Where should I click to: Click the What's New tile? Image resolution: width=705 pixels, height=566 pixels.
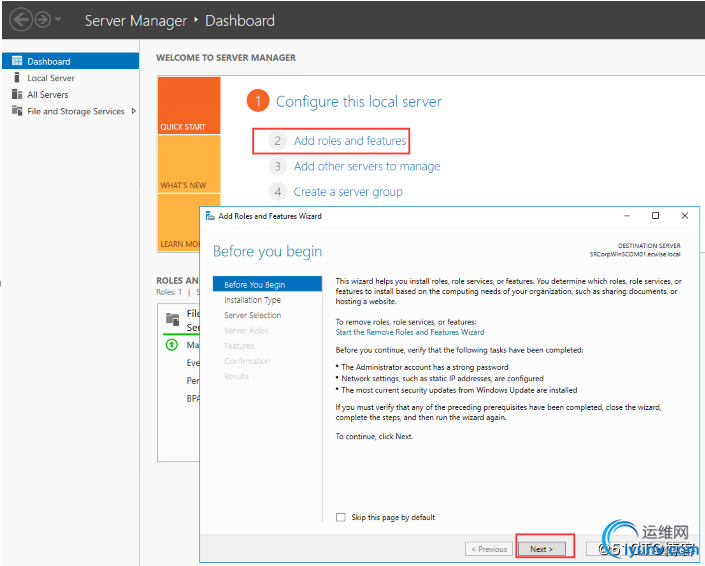coord(189,164)
